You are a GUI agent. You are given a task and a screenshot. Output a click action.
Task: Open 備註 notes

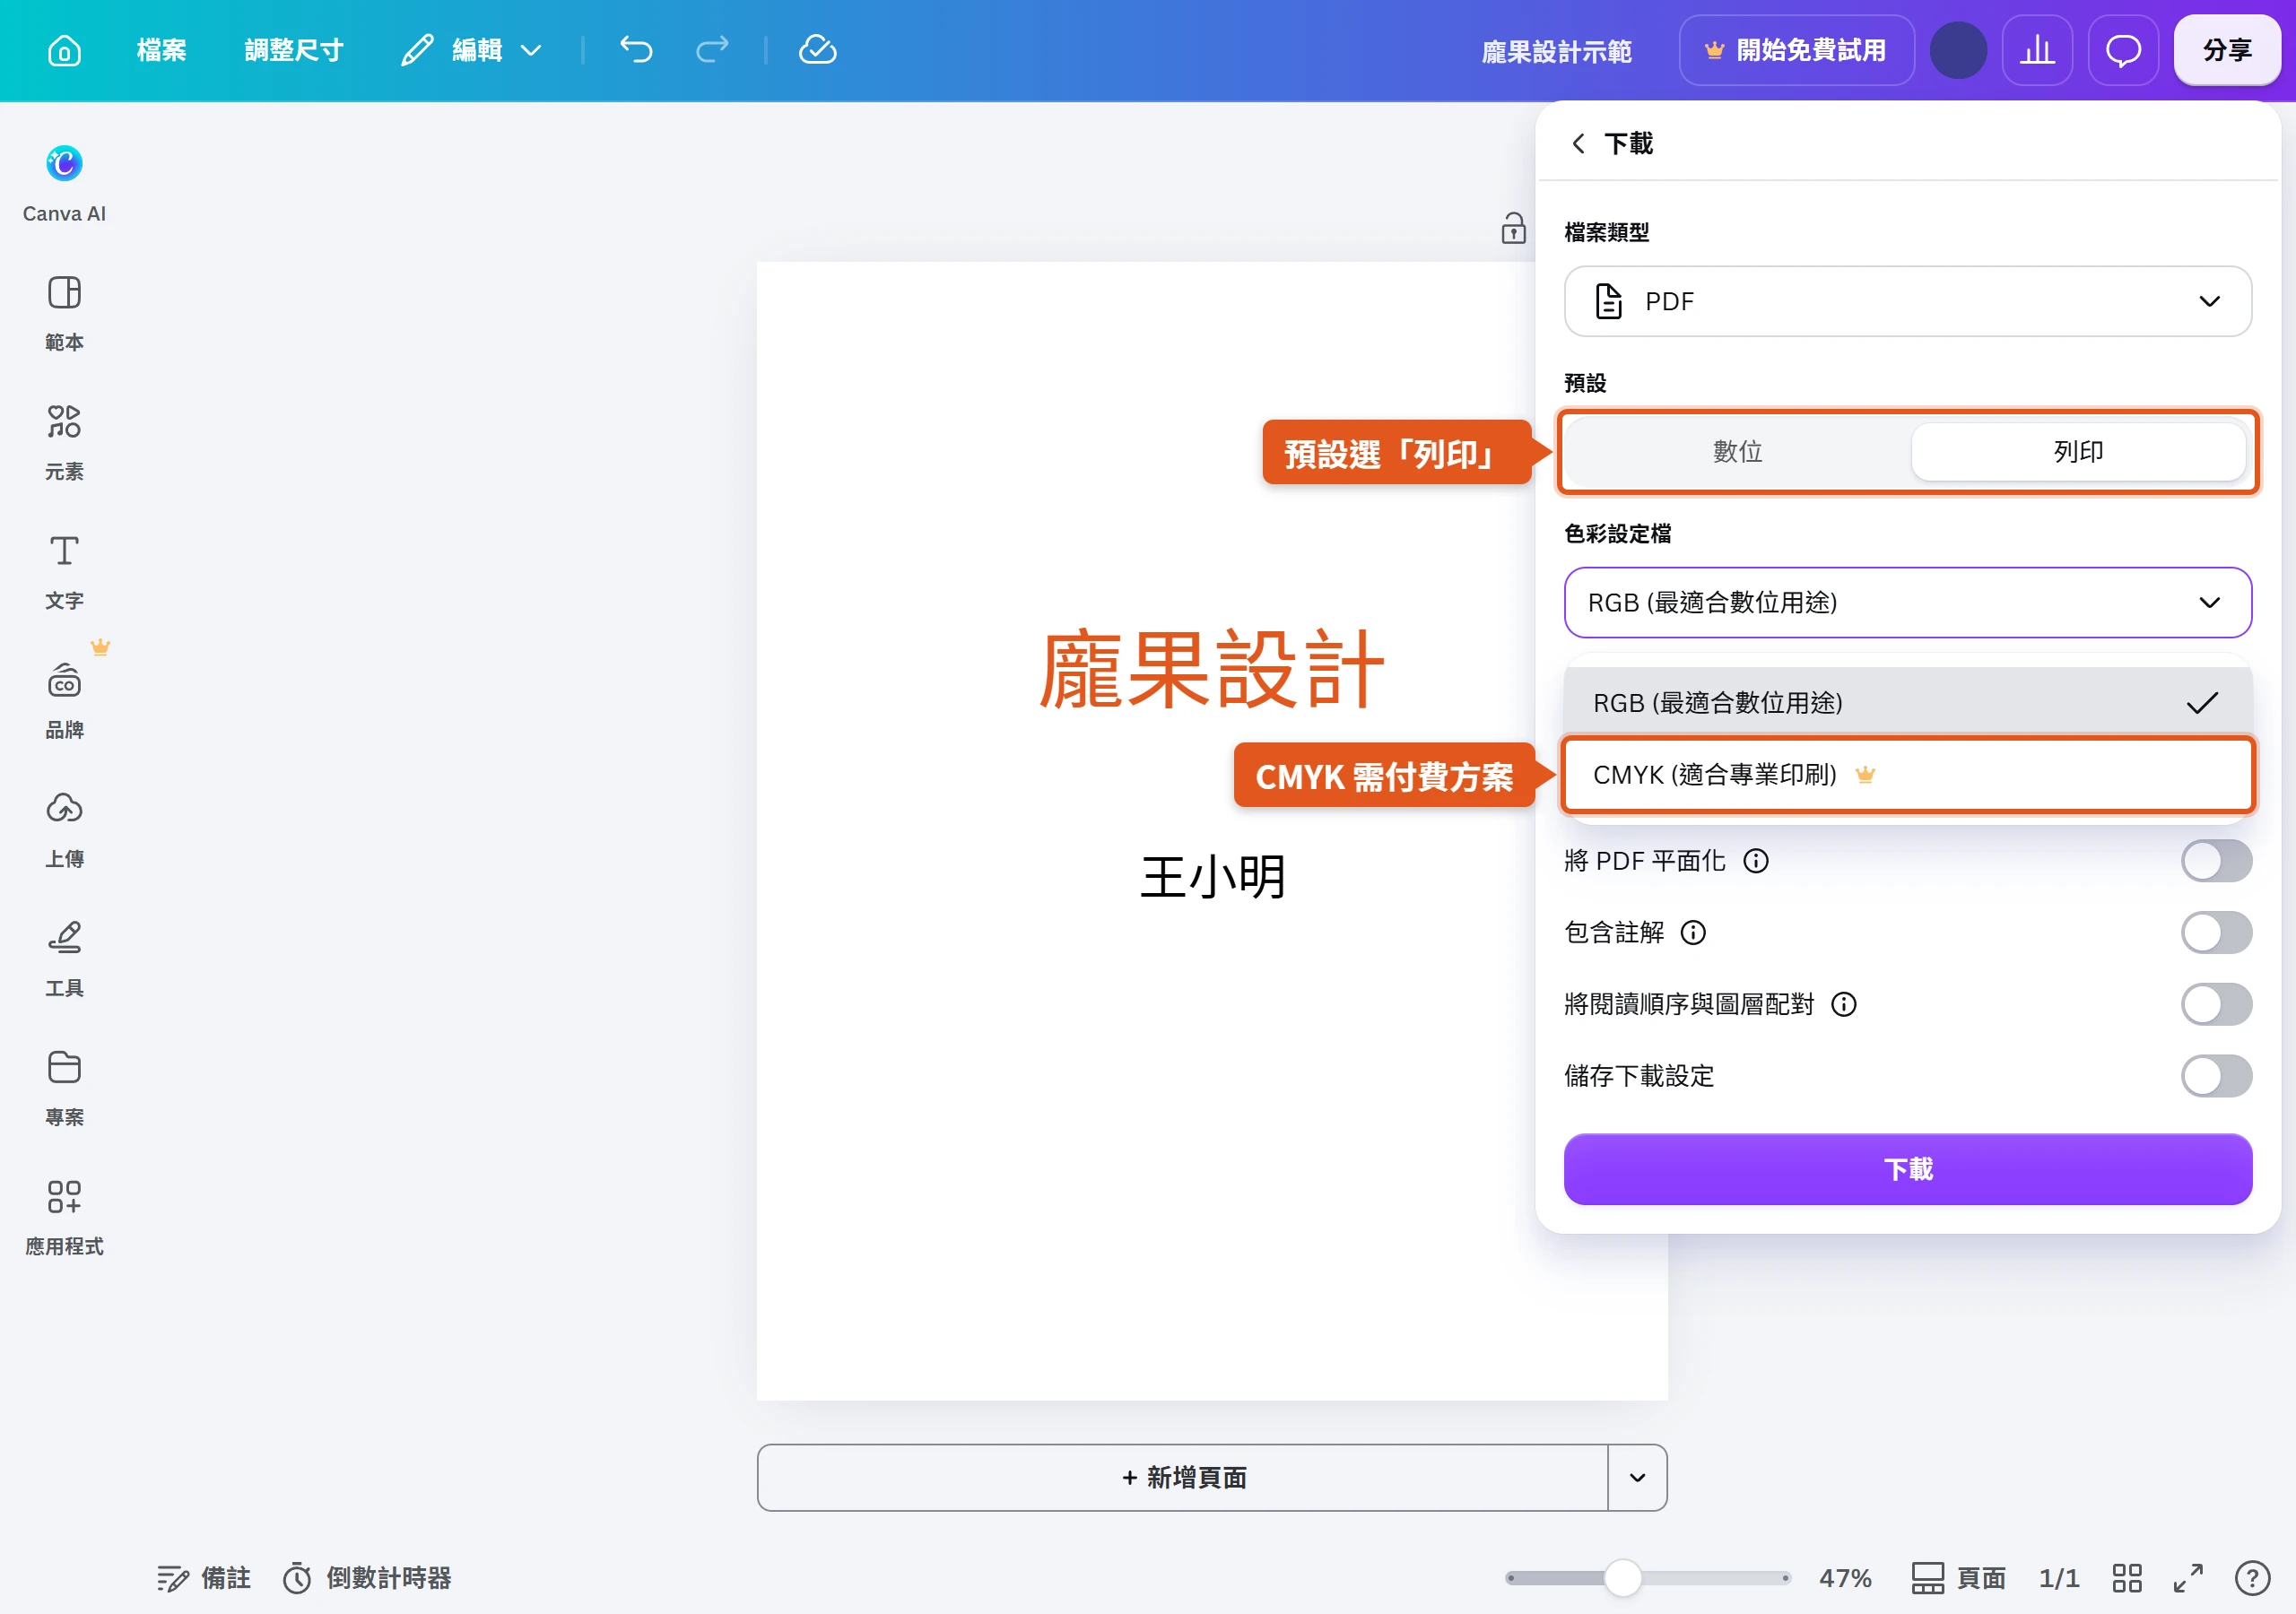click(x=203, y=1578)
